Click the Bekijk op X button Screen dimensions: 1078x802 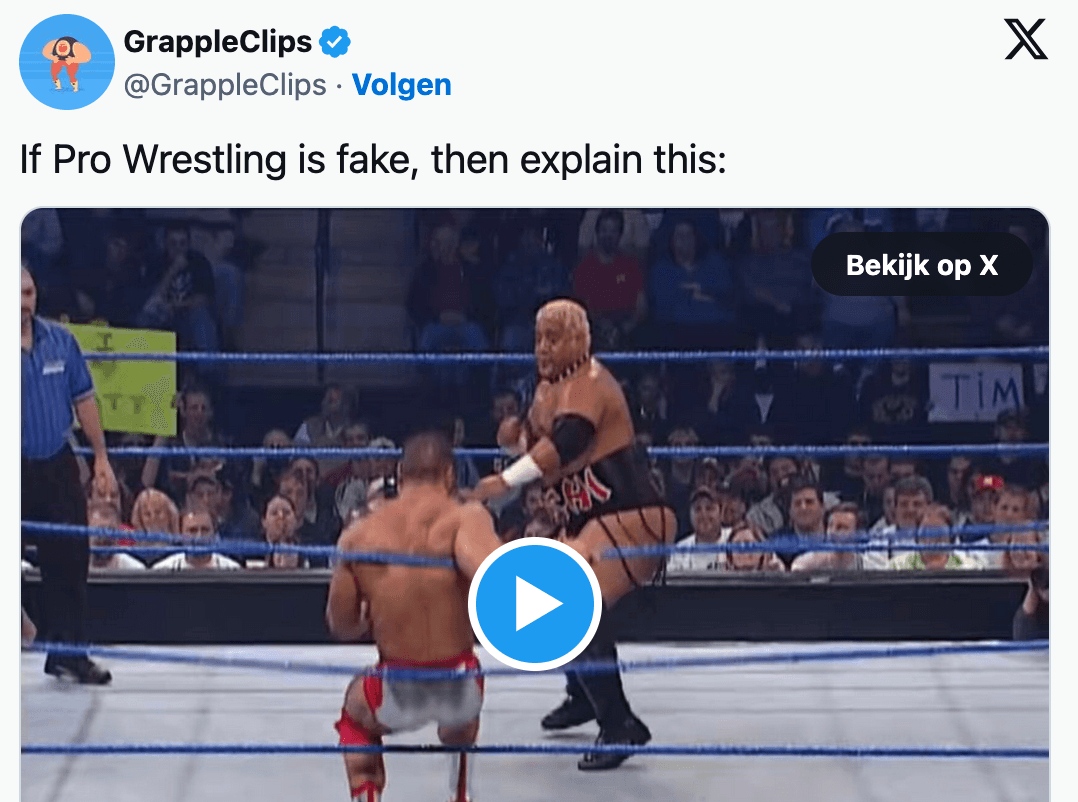click(921, 265)
